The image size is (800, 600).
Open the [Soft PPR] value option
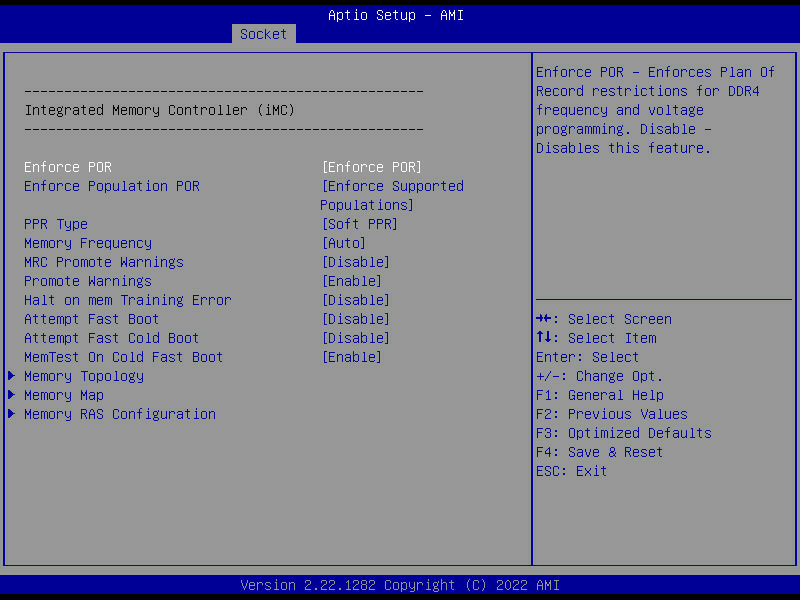tap(360, 224)
